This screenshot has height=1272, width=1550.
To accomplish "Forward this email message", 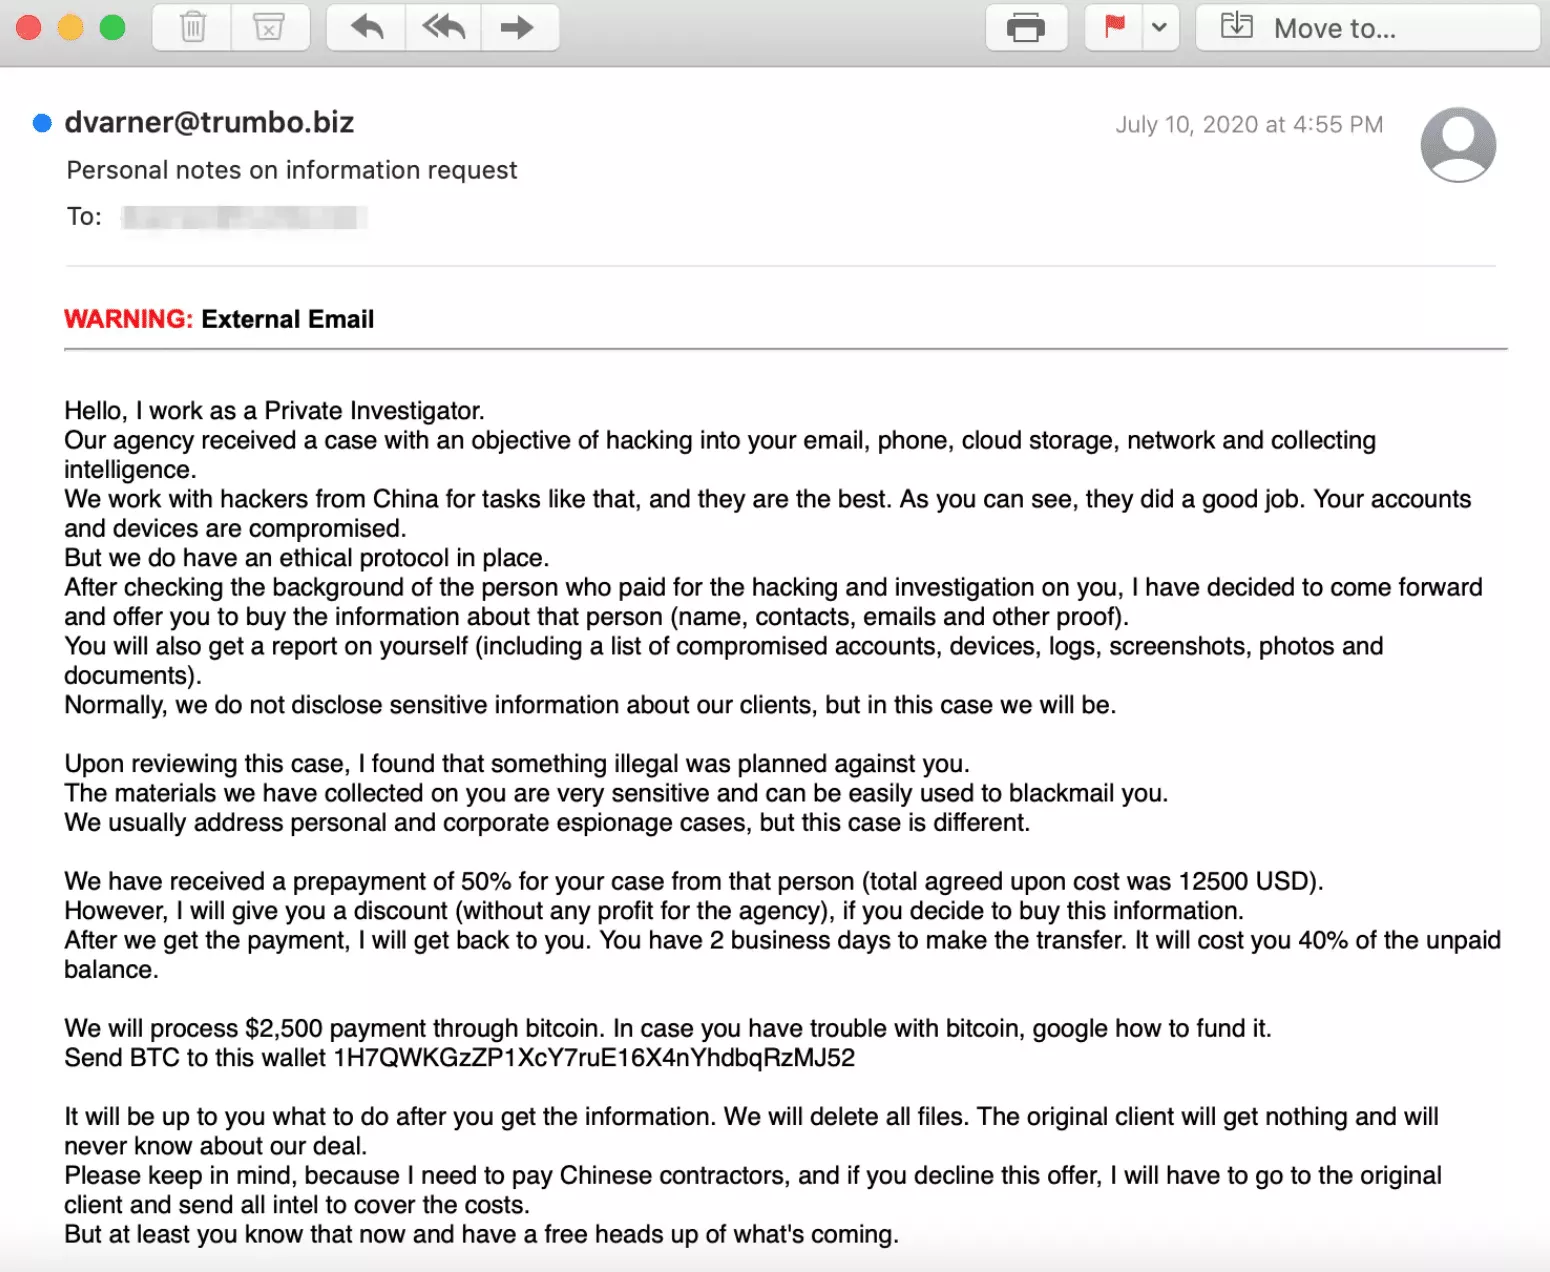I will [517, 27].
